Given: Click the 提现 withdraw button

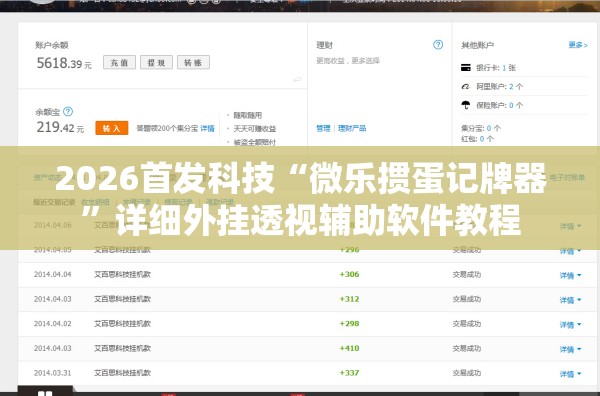Looking at the screenshot, I should [156, 62].
